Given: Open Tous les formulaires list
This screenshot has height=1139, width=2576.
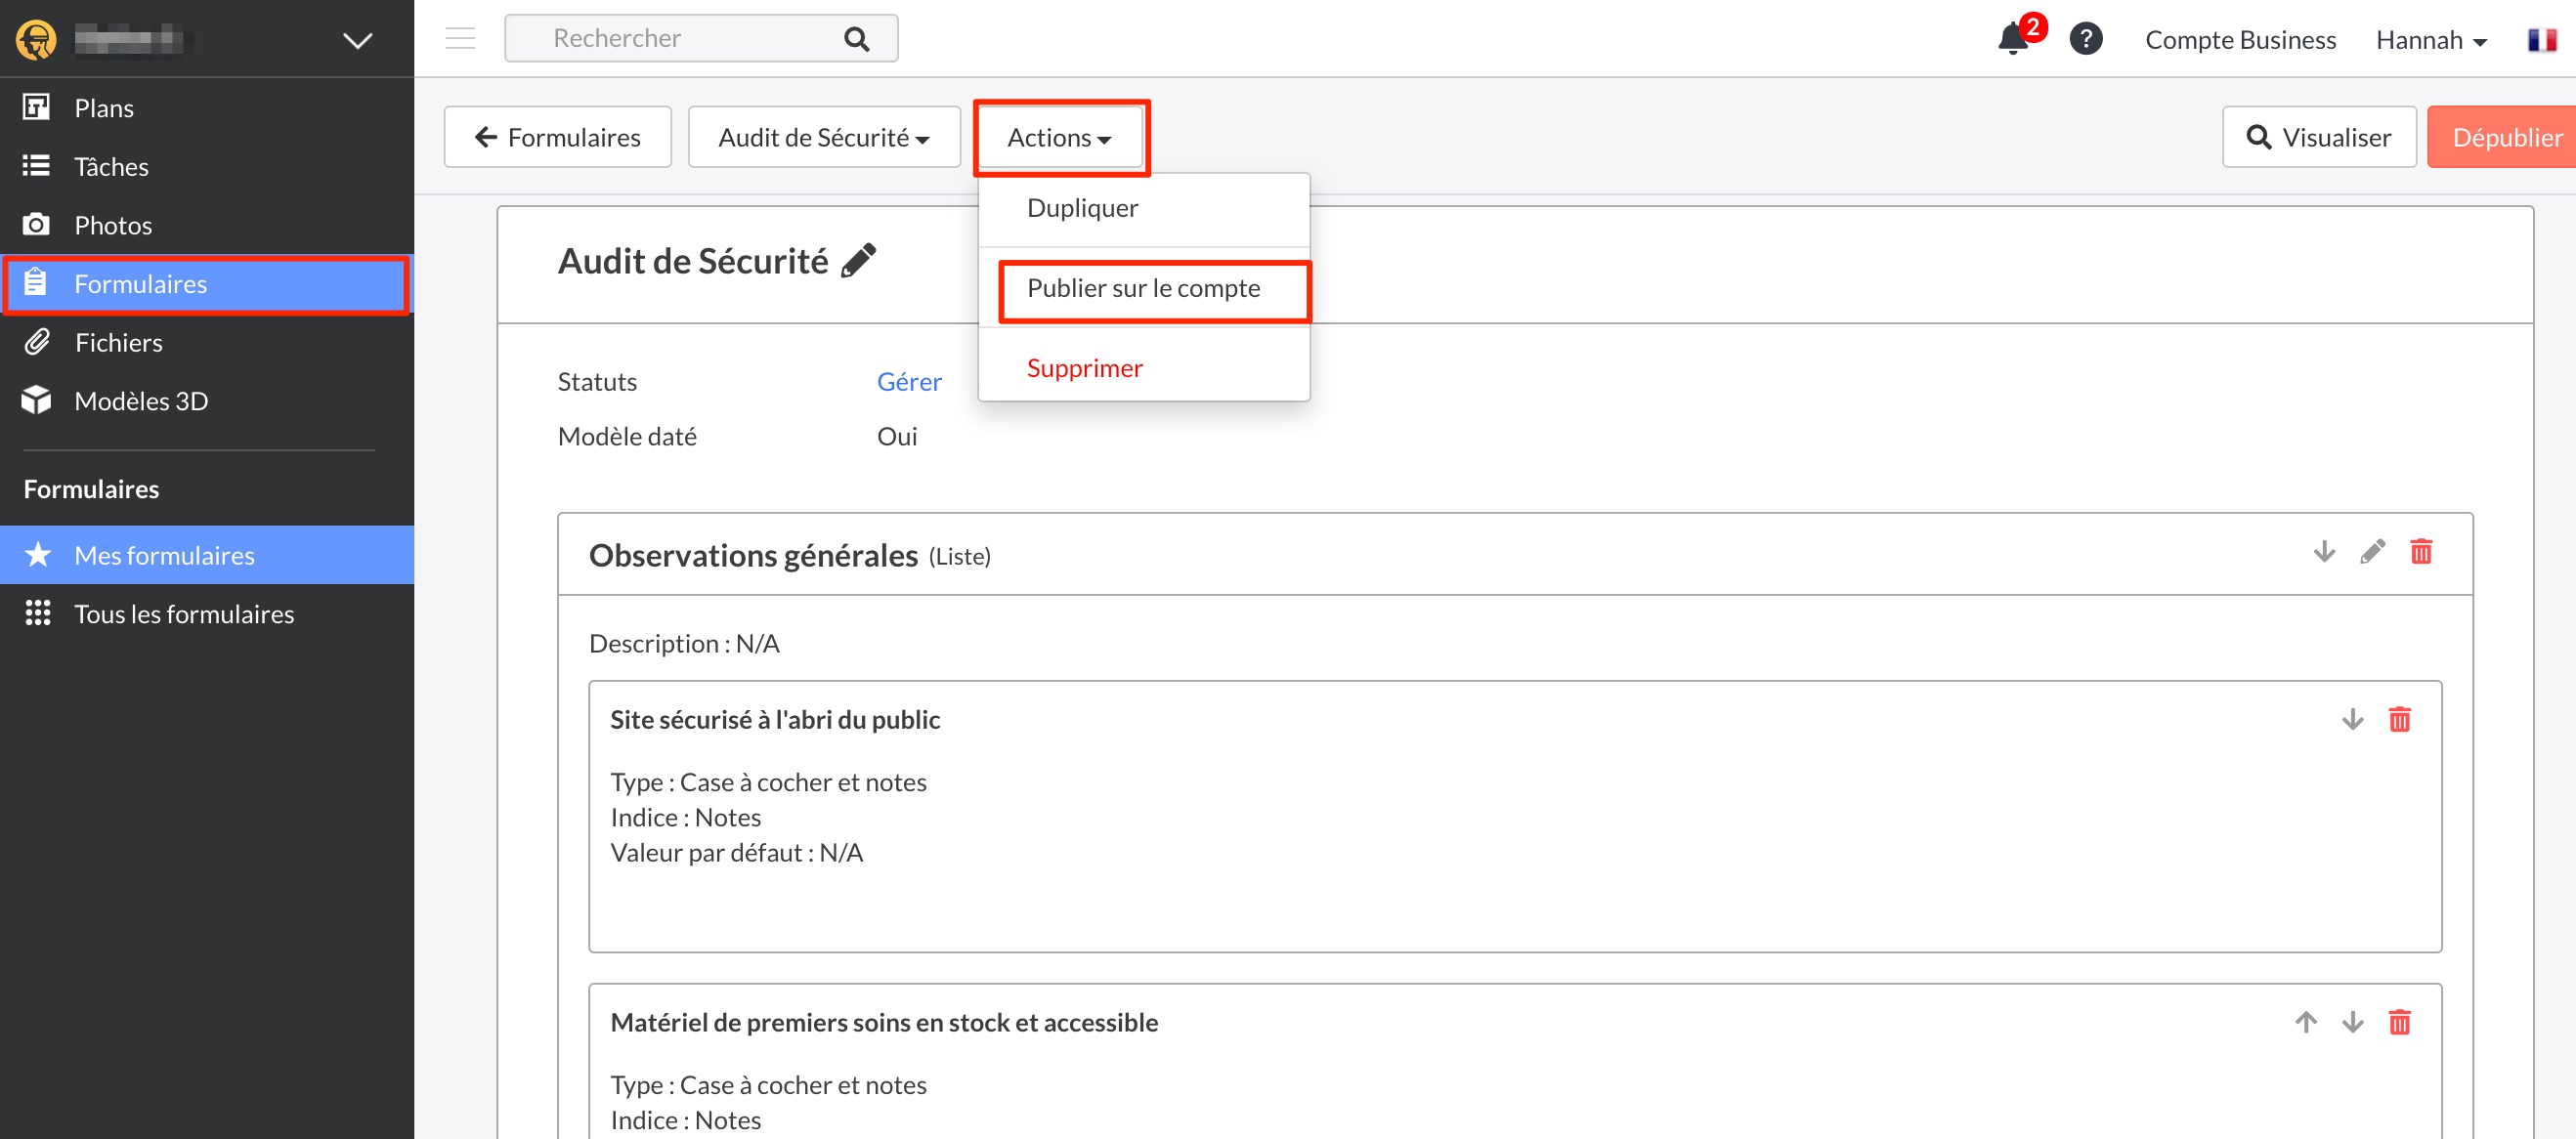Looking at the screenshot, I should point(207,614).
